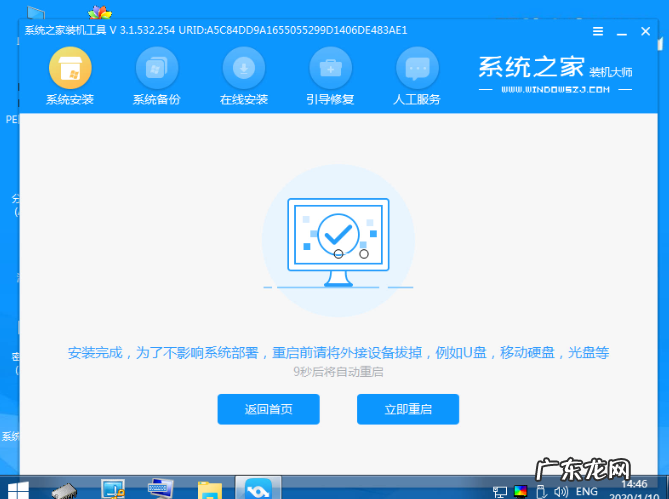Click the 安装完成 completion message text

tap(338, 353)
